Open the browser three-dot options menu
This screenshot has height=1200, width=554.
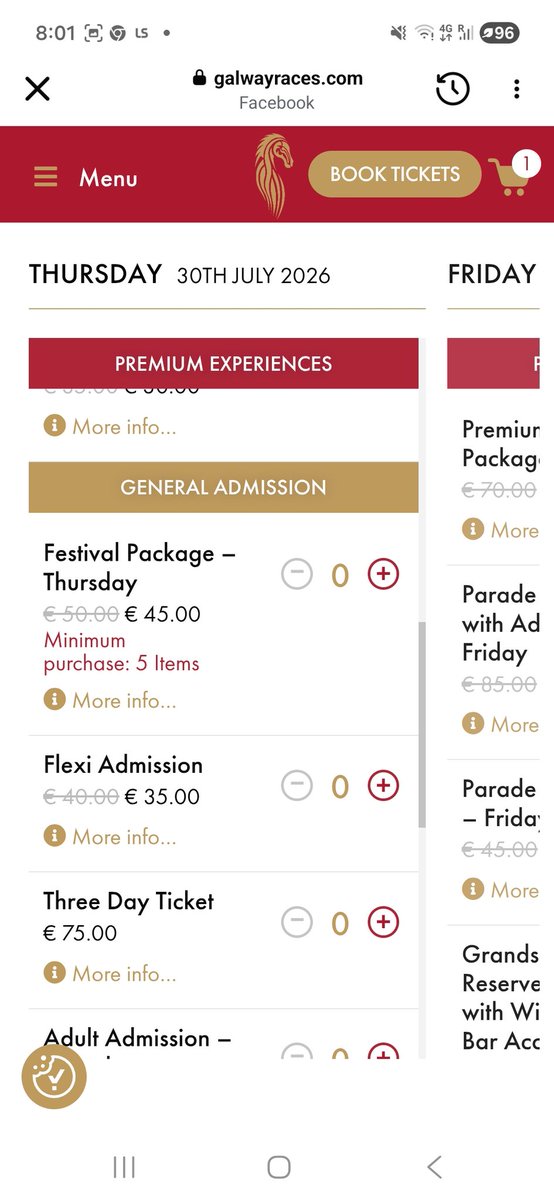tap(516, 89)
